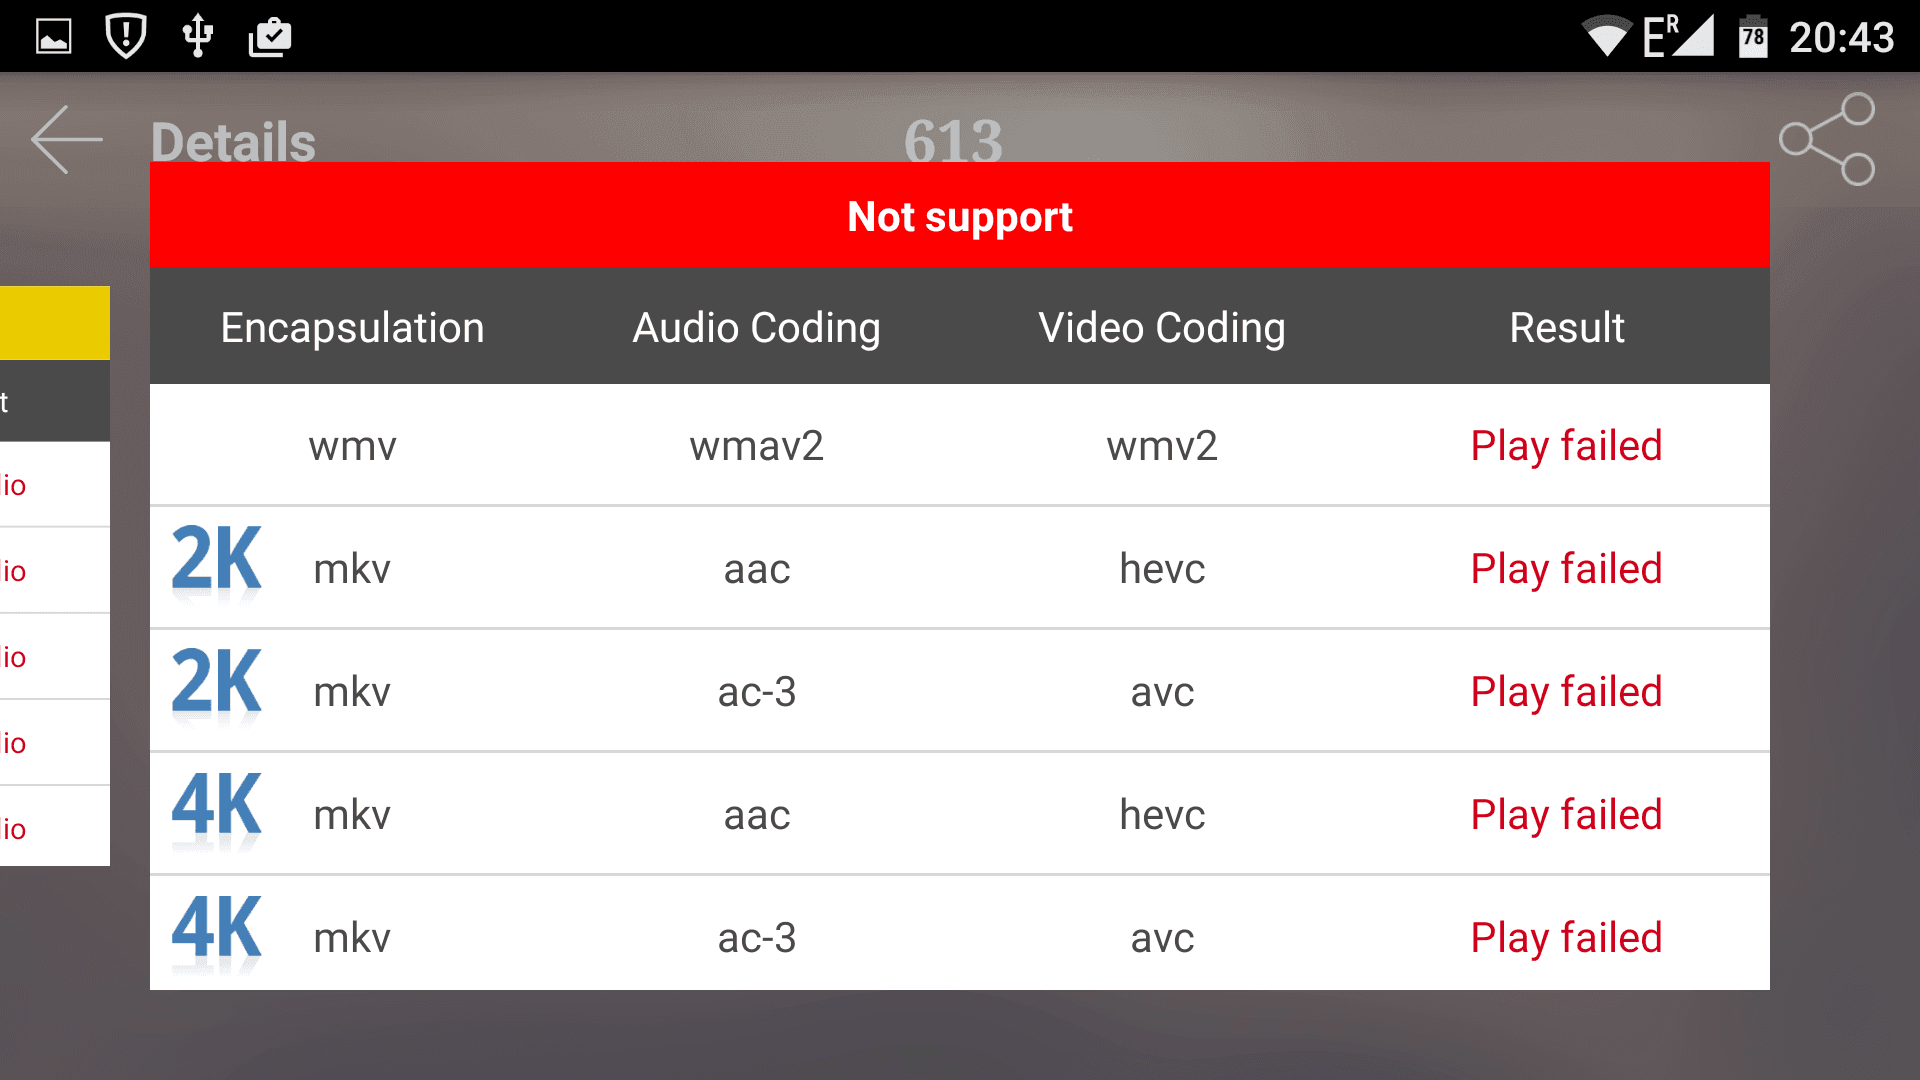The width and height of the screenshot is (1920, 1080).
Task: Select the Audio Coding column header
Action: [x=757, y=328]
